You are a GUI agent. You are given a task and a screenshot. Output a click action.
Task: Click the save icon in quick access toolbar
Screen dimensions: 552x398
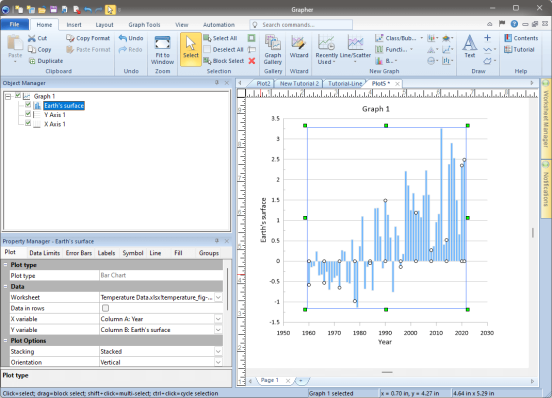click(x=53, y=10)
